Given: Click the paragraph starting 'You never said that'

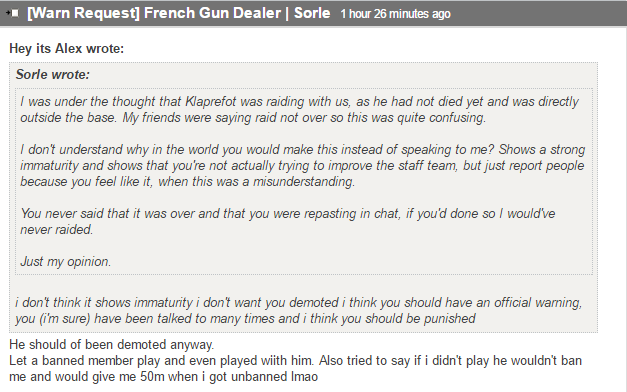Looking at the screenshot, I should point(288,221).
